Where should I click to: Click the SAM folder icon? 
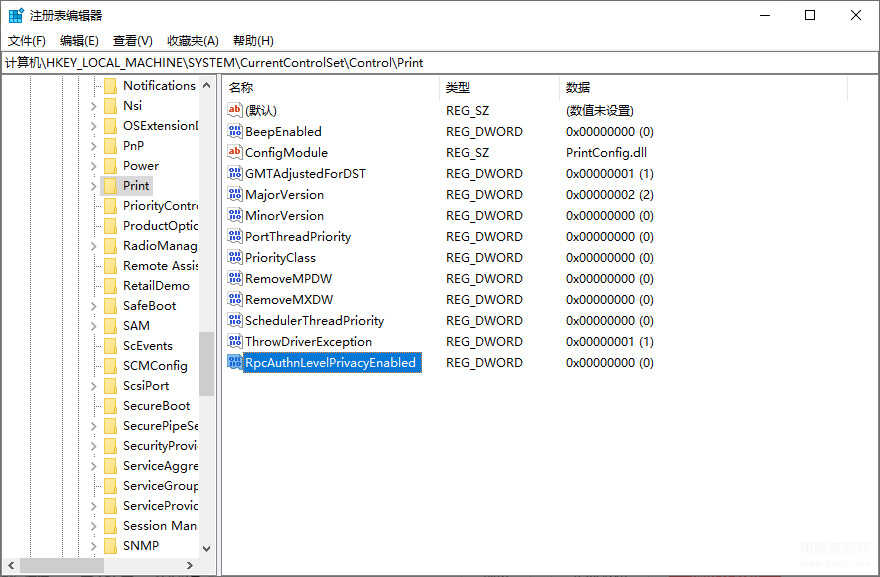click(111, 326)
